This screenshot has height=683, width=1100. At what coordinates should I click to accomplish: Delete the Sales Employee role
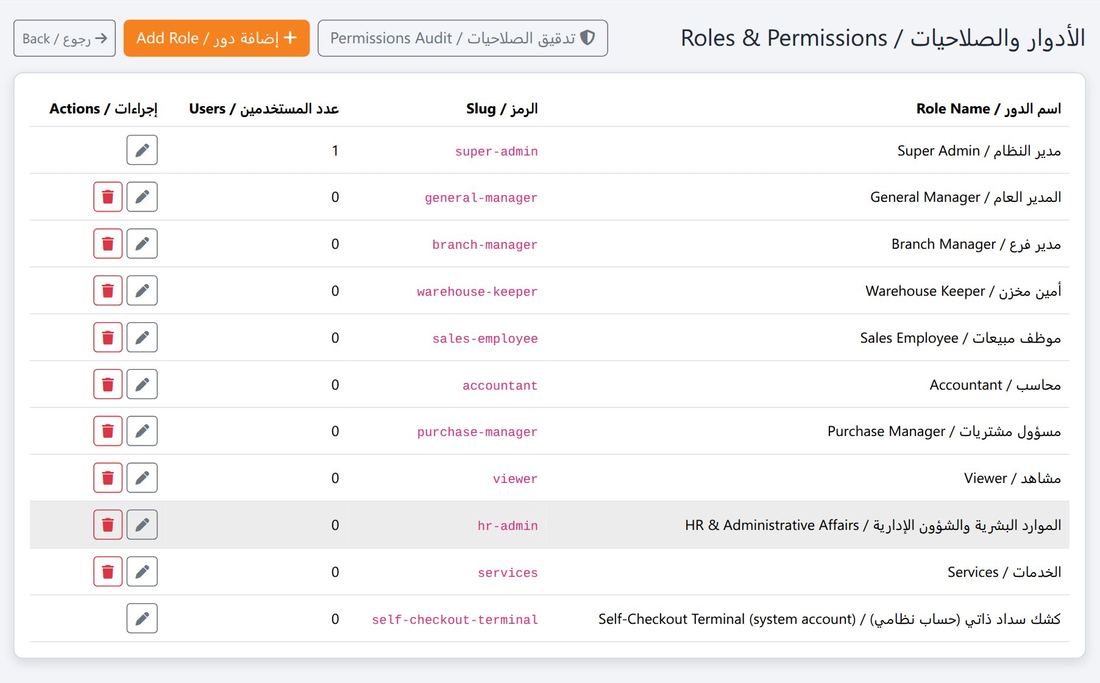click(x=108, y=337)
